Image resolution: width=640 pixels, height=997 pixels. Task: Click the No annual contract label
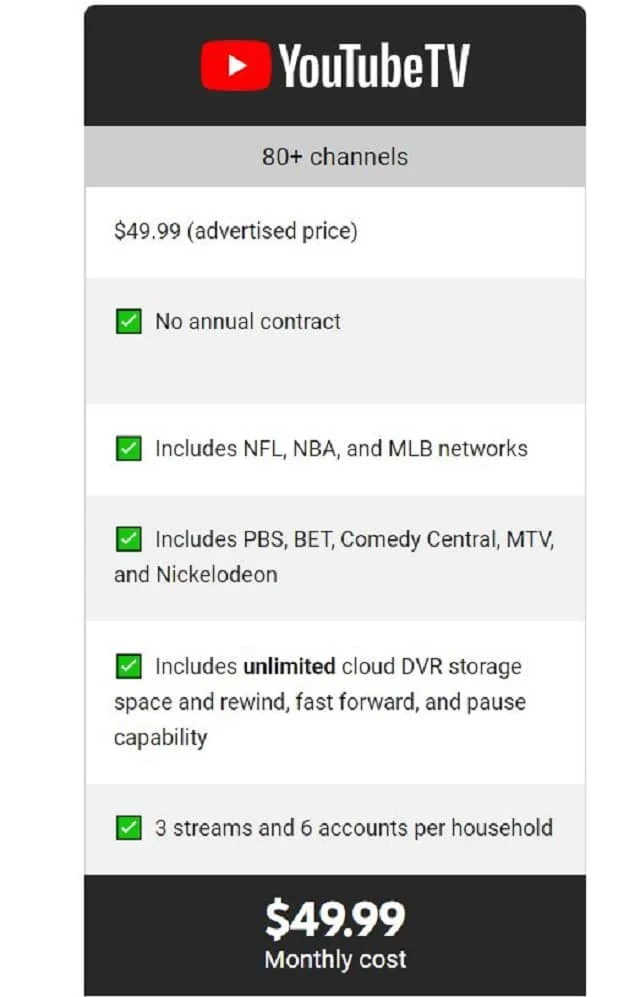tap(248, 321)
